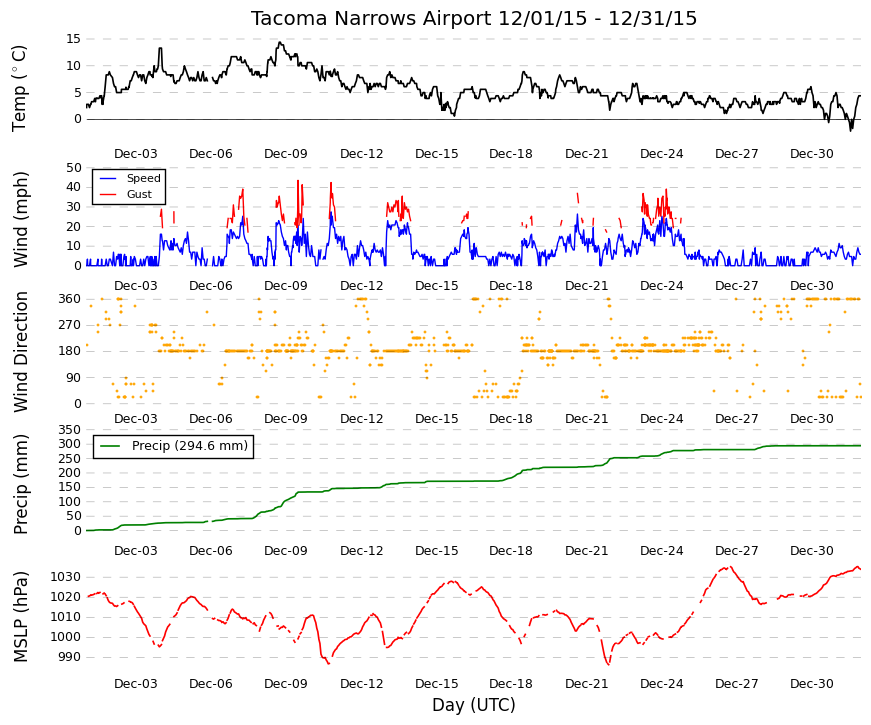Click the '250' tick on the precip axis

tap(69, 459)
